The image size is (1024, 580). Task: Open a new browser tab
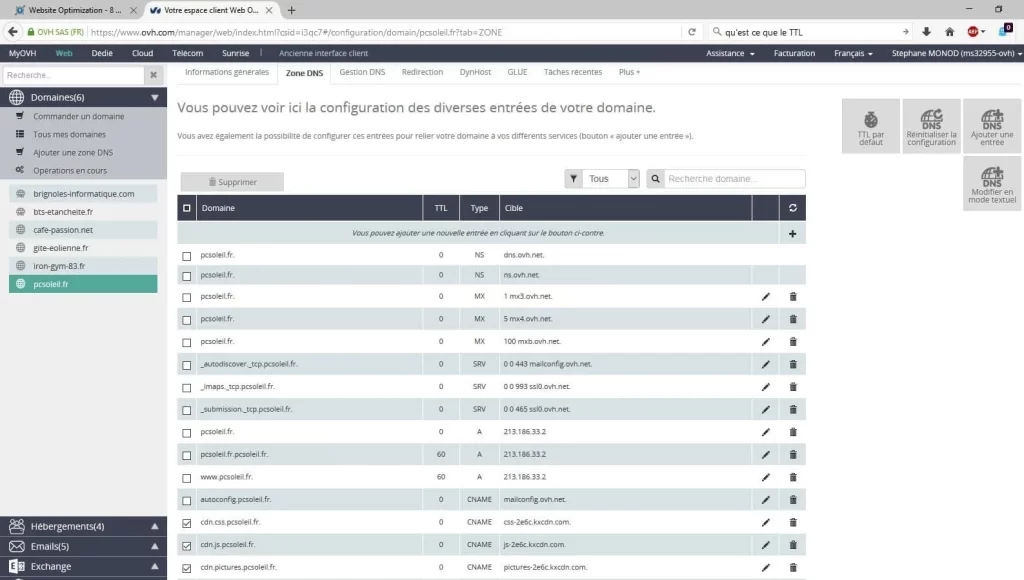(x=291, y=10)
